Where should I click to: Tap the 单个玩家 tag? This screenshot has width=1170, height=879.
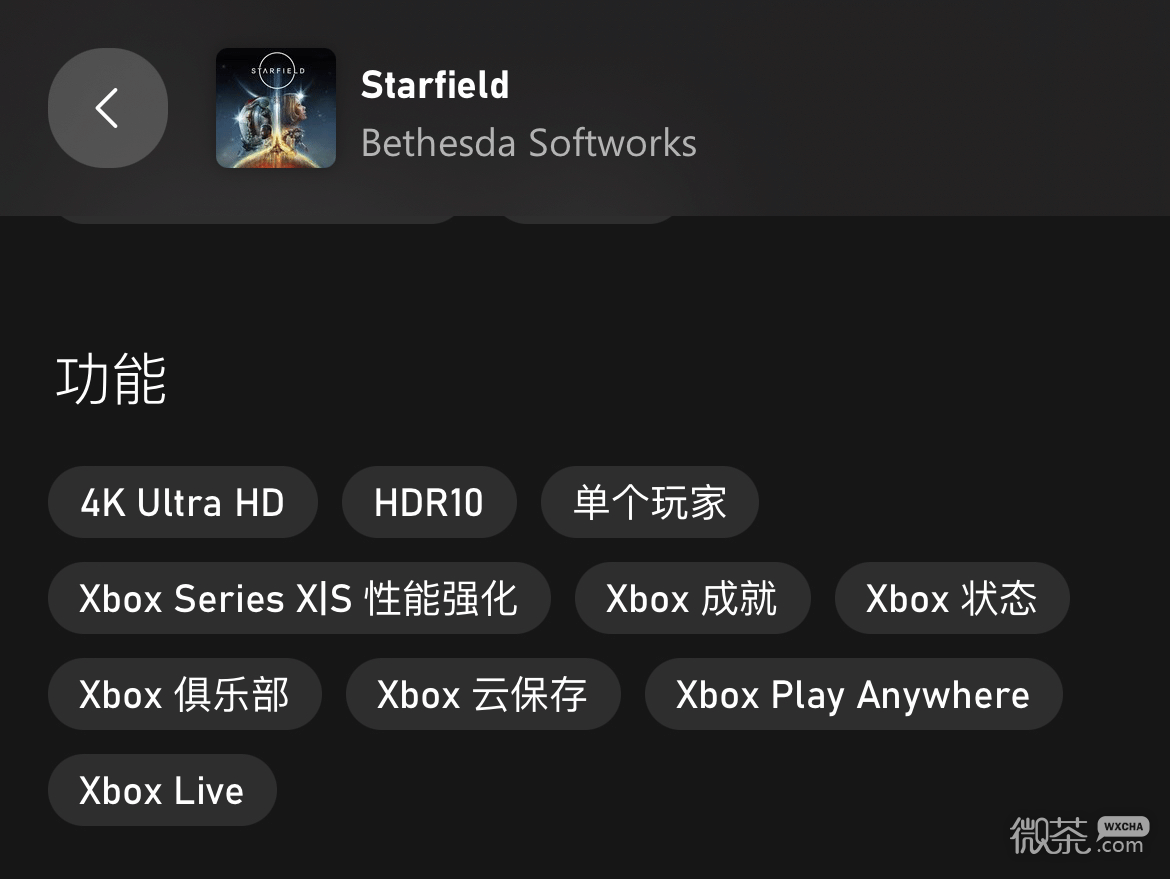pyautogui.click(x=650, y=502)
